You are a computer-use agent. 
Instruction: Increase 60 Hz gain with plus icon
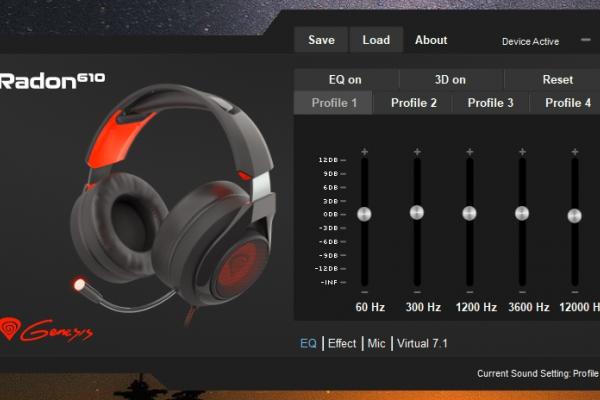364,152
